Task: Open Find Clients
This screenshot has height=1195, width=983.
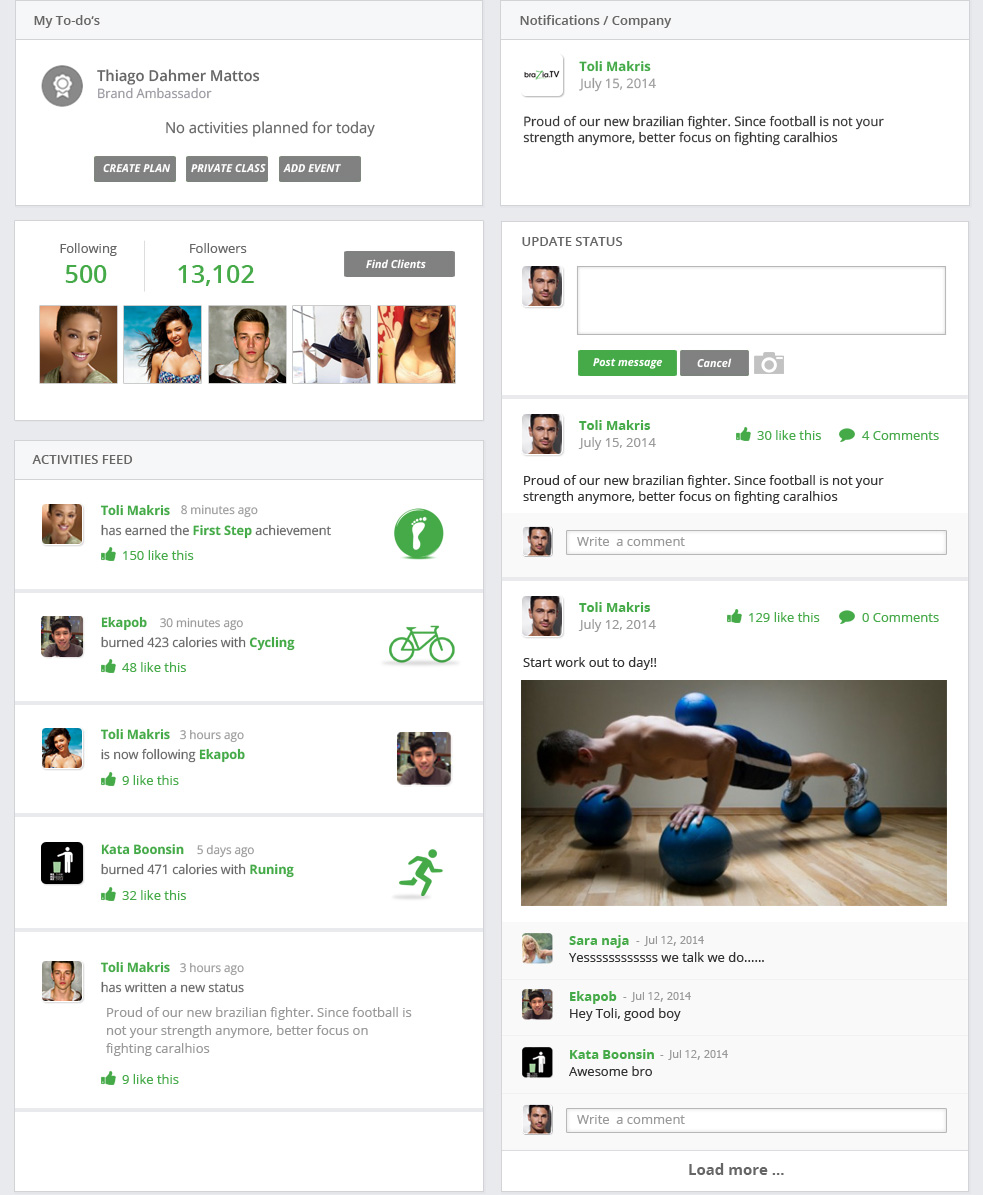Action: click(x=399, y=264)
